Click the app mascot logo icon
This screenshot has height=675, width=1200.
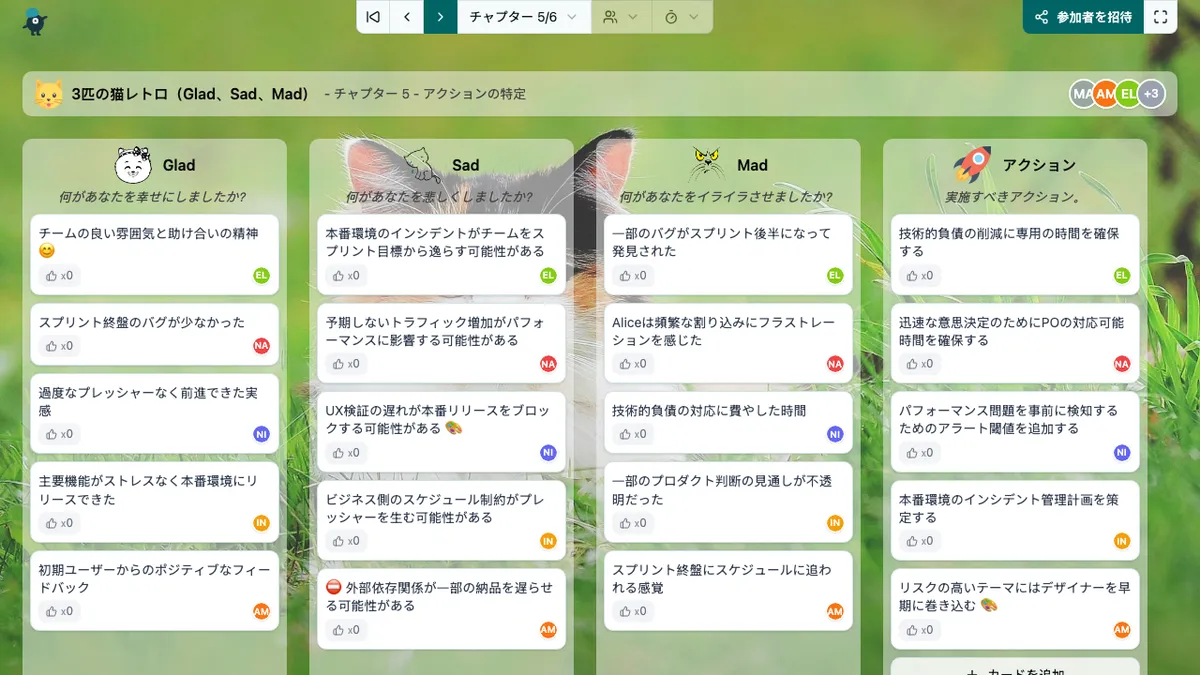pos(35,20)
